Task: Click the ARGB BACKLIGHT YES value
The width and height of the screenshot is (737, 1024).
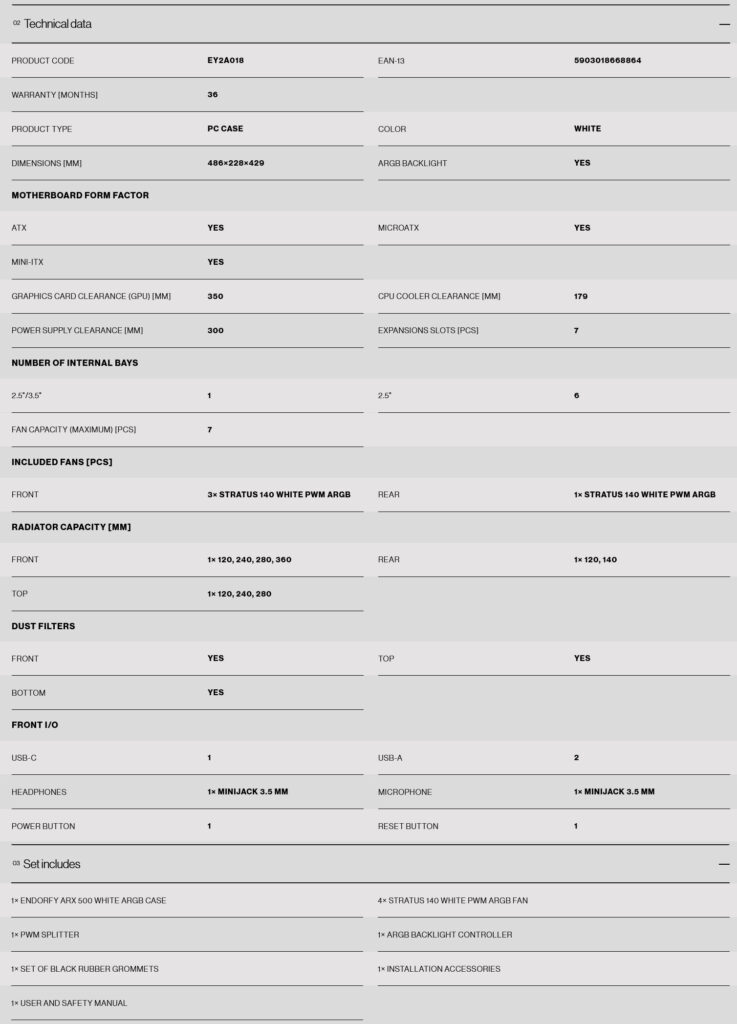Action: coord(578,163)
